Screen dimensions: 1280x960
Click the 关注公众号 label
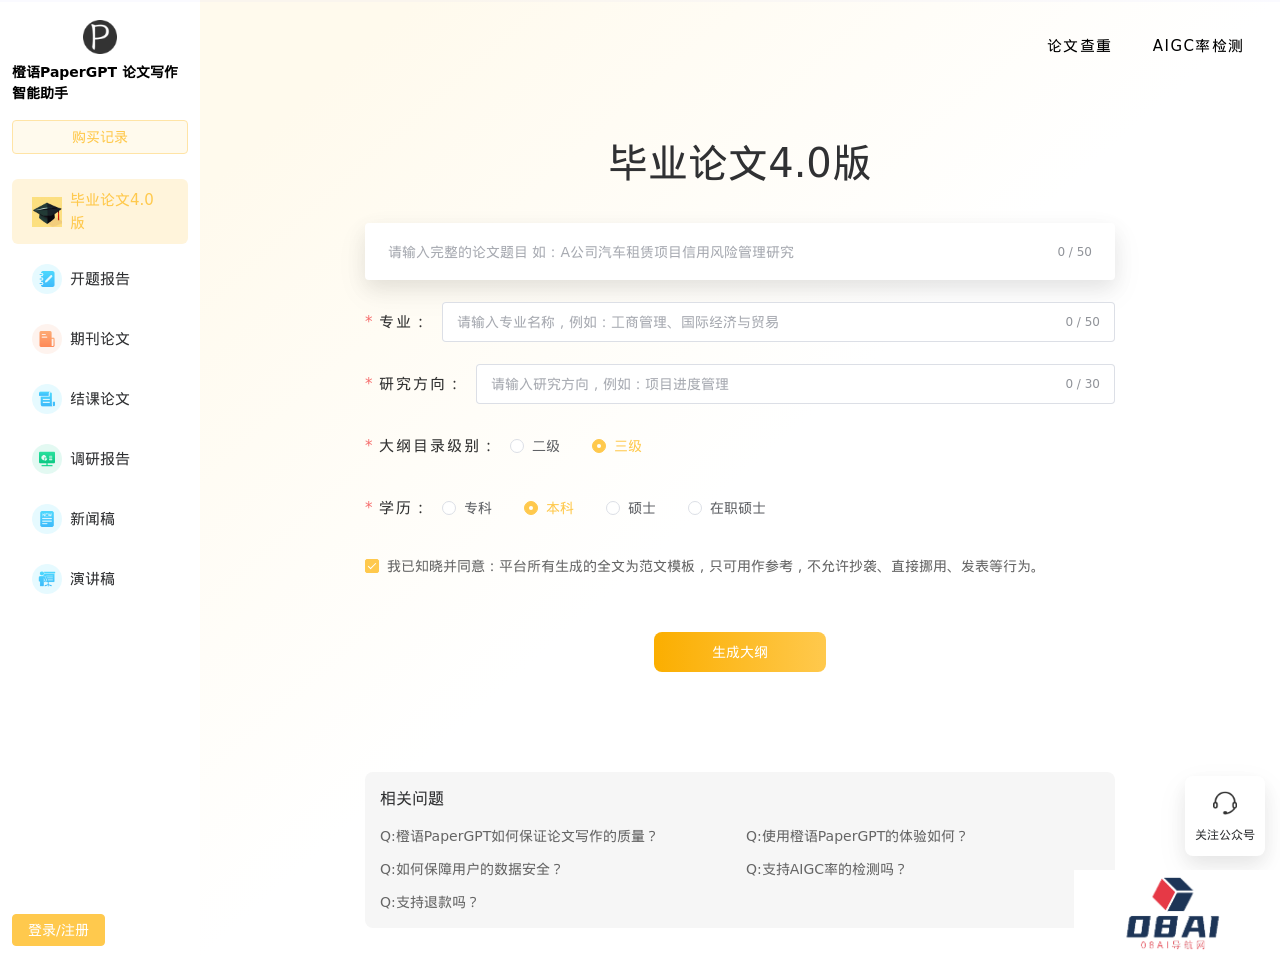[x=1225, y=835]
